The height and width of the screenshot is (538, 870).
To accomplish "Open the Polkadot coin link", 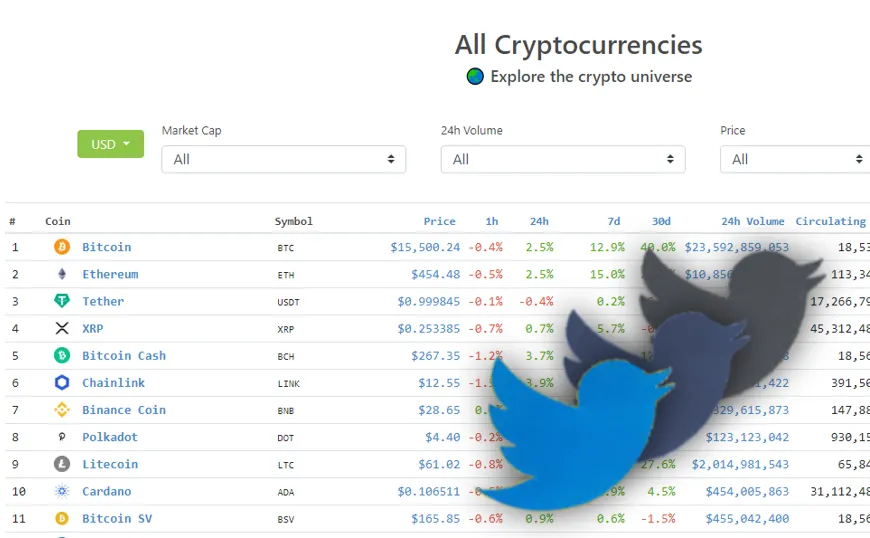I will 110,437.
